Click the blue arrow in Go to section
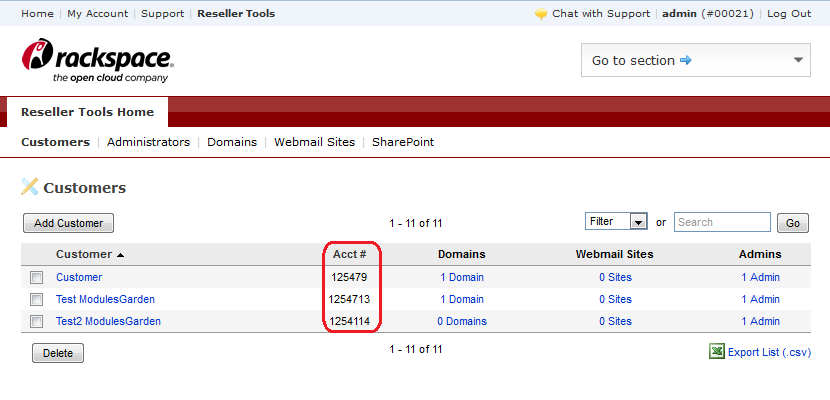The width and height of the screenshot is (830, 400). [685, 60]
